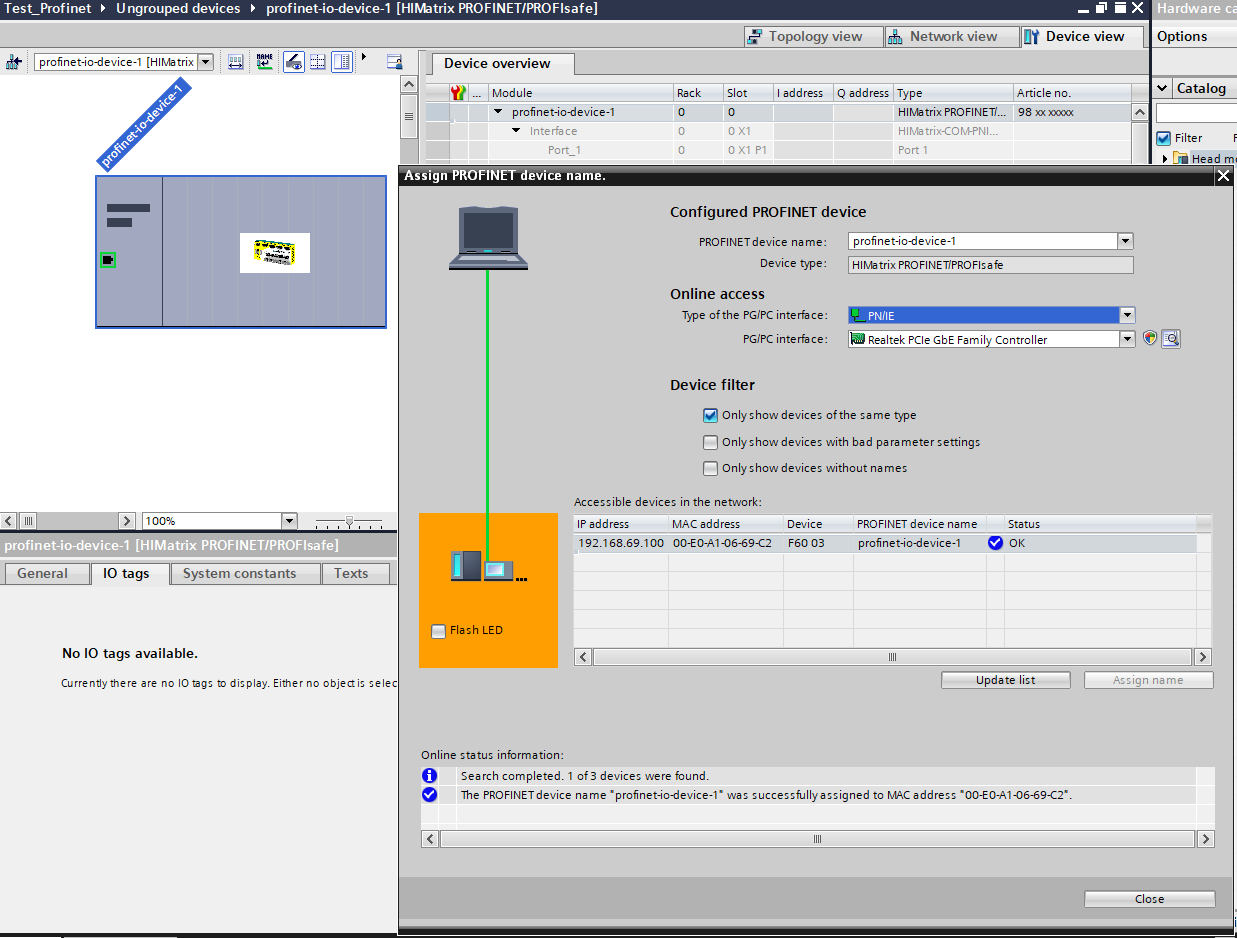Check the Flash LED checkbox
The width and height of the screenshot is (1237, 938).
pyautogui.click(x=438, y=631)
